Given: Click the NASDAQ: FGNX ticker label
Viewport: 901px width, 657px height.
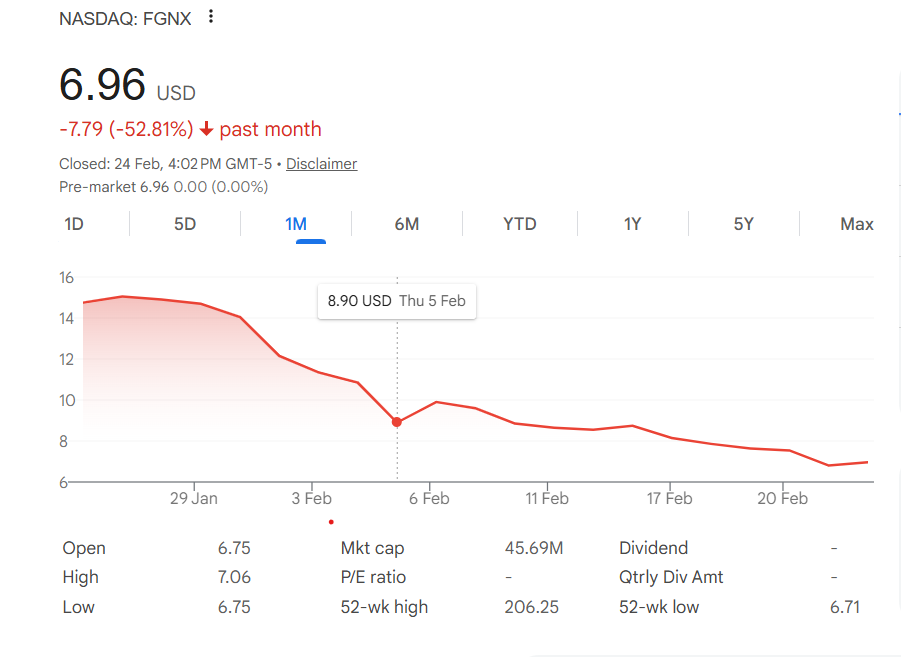Looking at the screenshot, I should coord(125,17).
